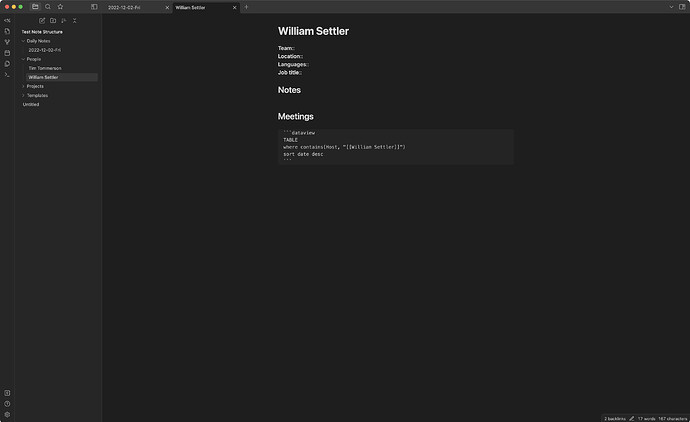Image resolution: width=690 pixels, height=422 pixels.
Task: Click the dataview code block
Action: (x=396, y=147)
